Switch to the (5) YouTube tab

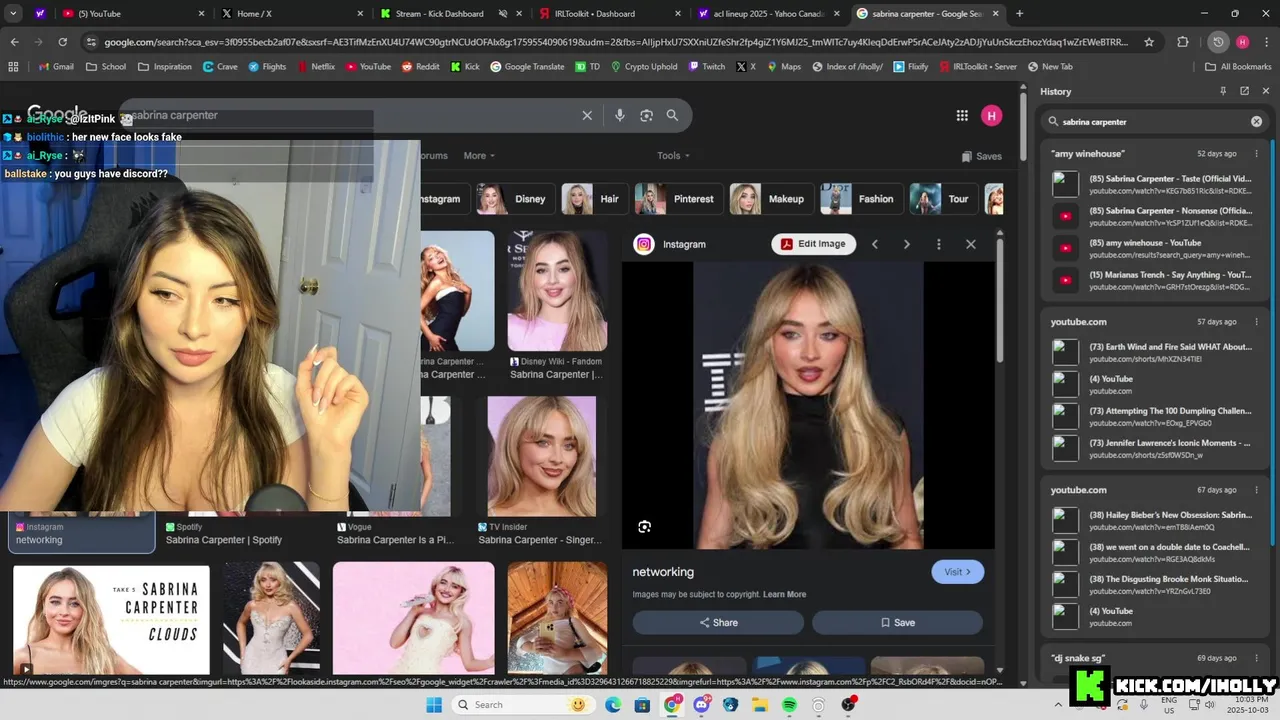133,14
